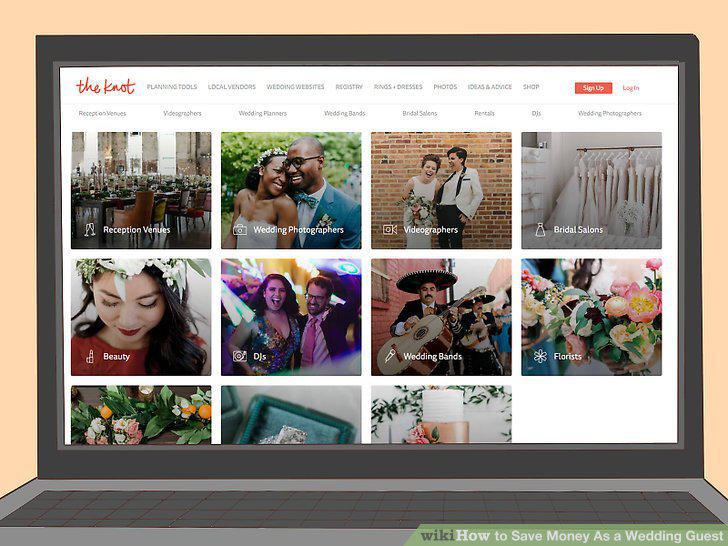Screen dimensions: 728x546
Task: Click the dress icon on Bridal Salons card
Action: point(540,229)
